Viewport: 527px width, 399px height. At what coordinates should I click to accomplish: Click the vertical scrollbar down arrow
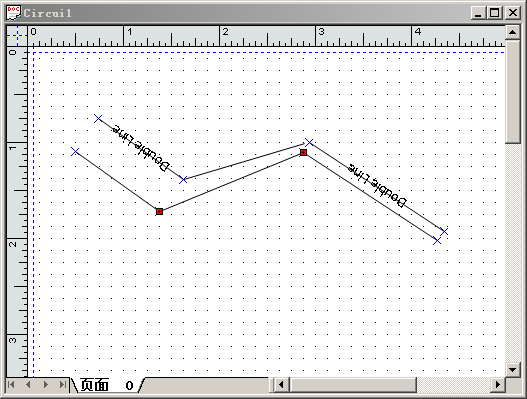(x=513, y=370)
